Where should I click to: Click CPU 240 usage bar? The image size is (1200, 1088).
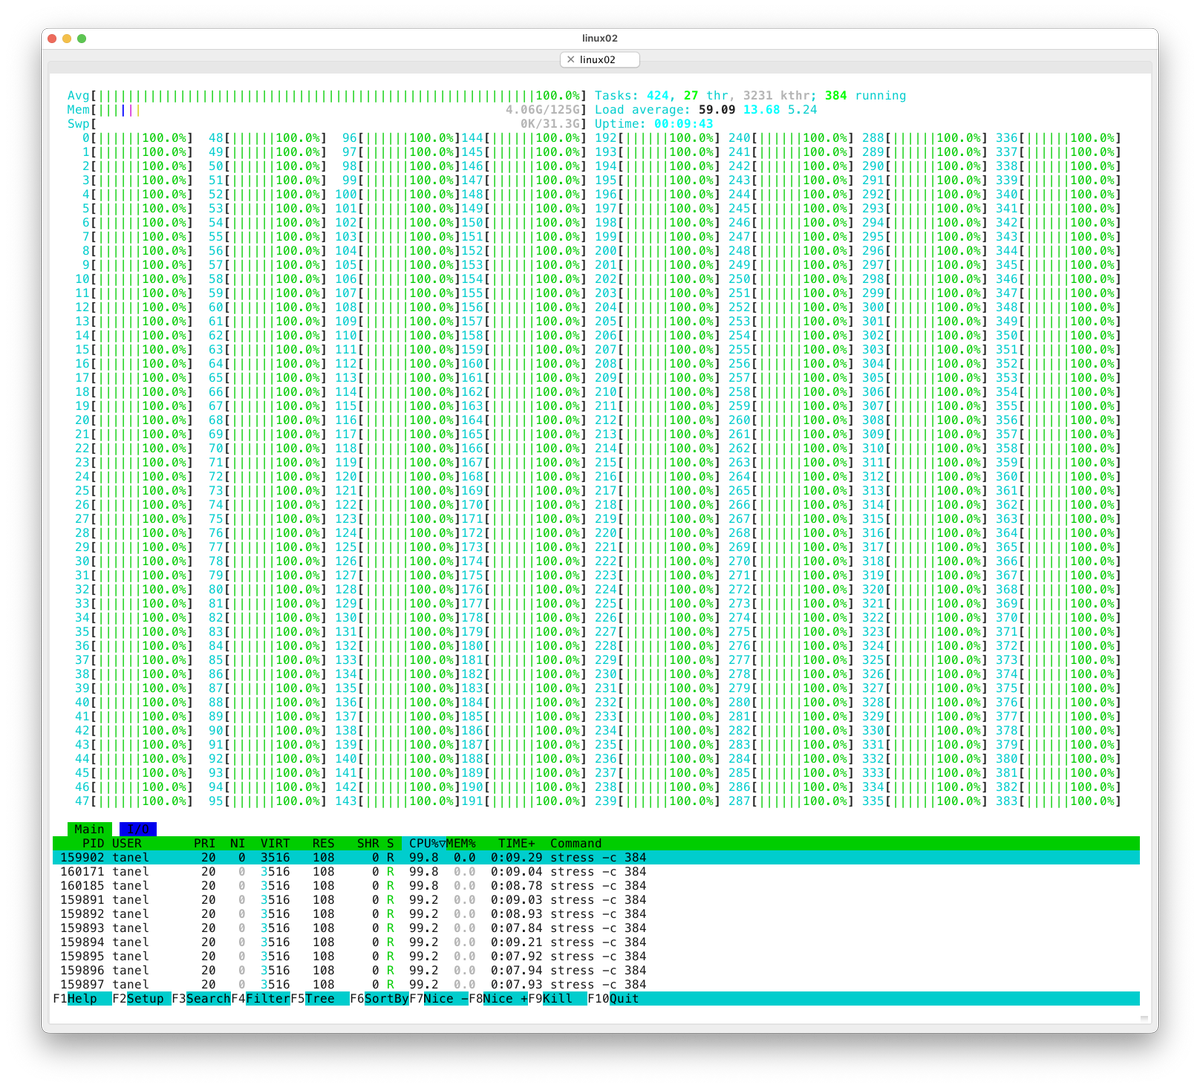pyautogui.click(x=791, y=138)
